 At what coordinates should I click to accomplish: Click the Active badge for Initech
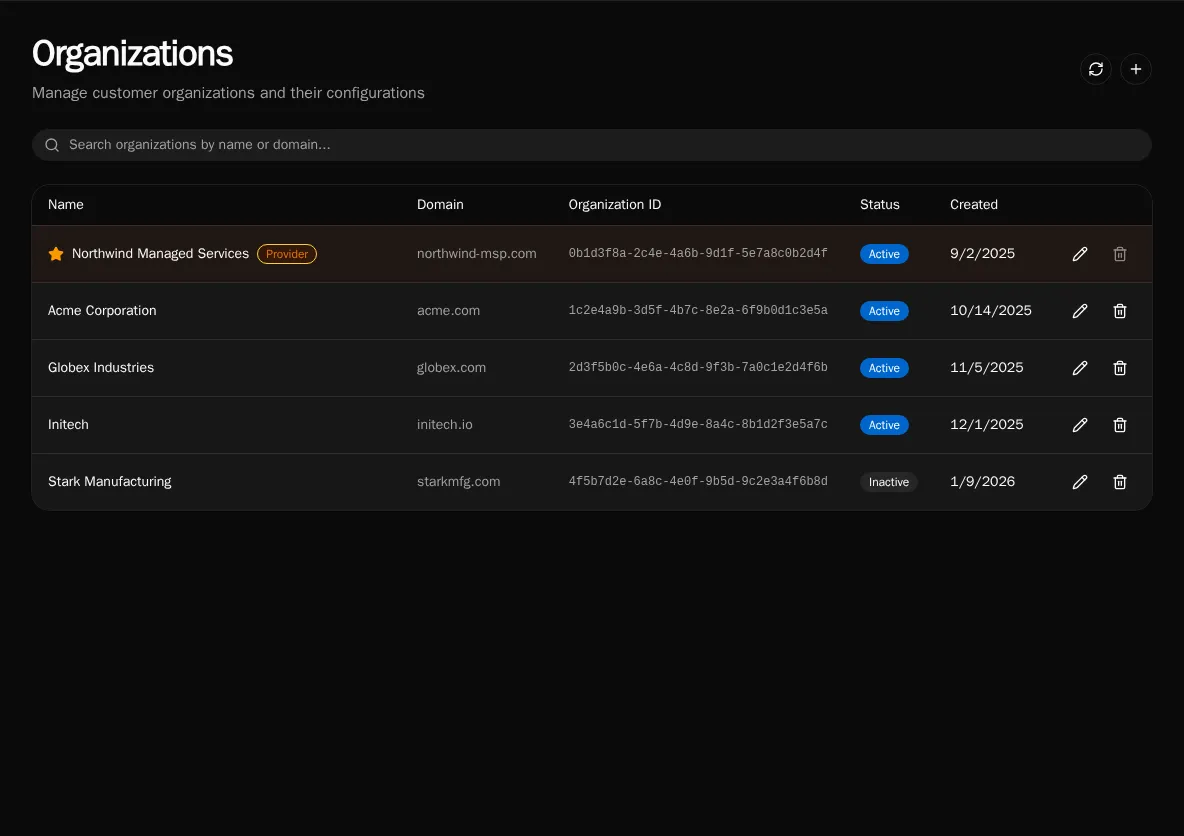pos(884,425)
